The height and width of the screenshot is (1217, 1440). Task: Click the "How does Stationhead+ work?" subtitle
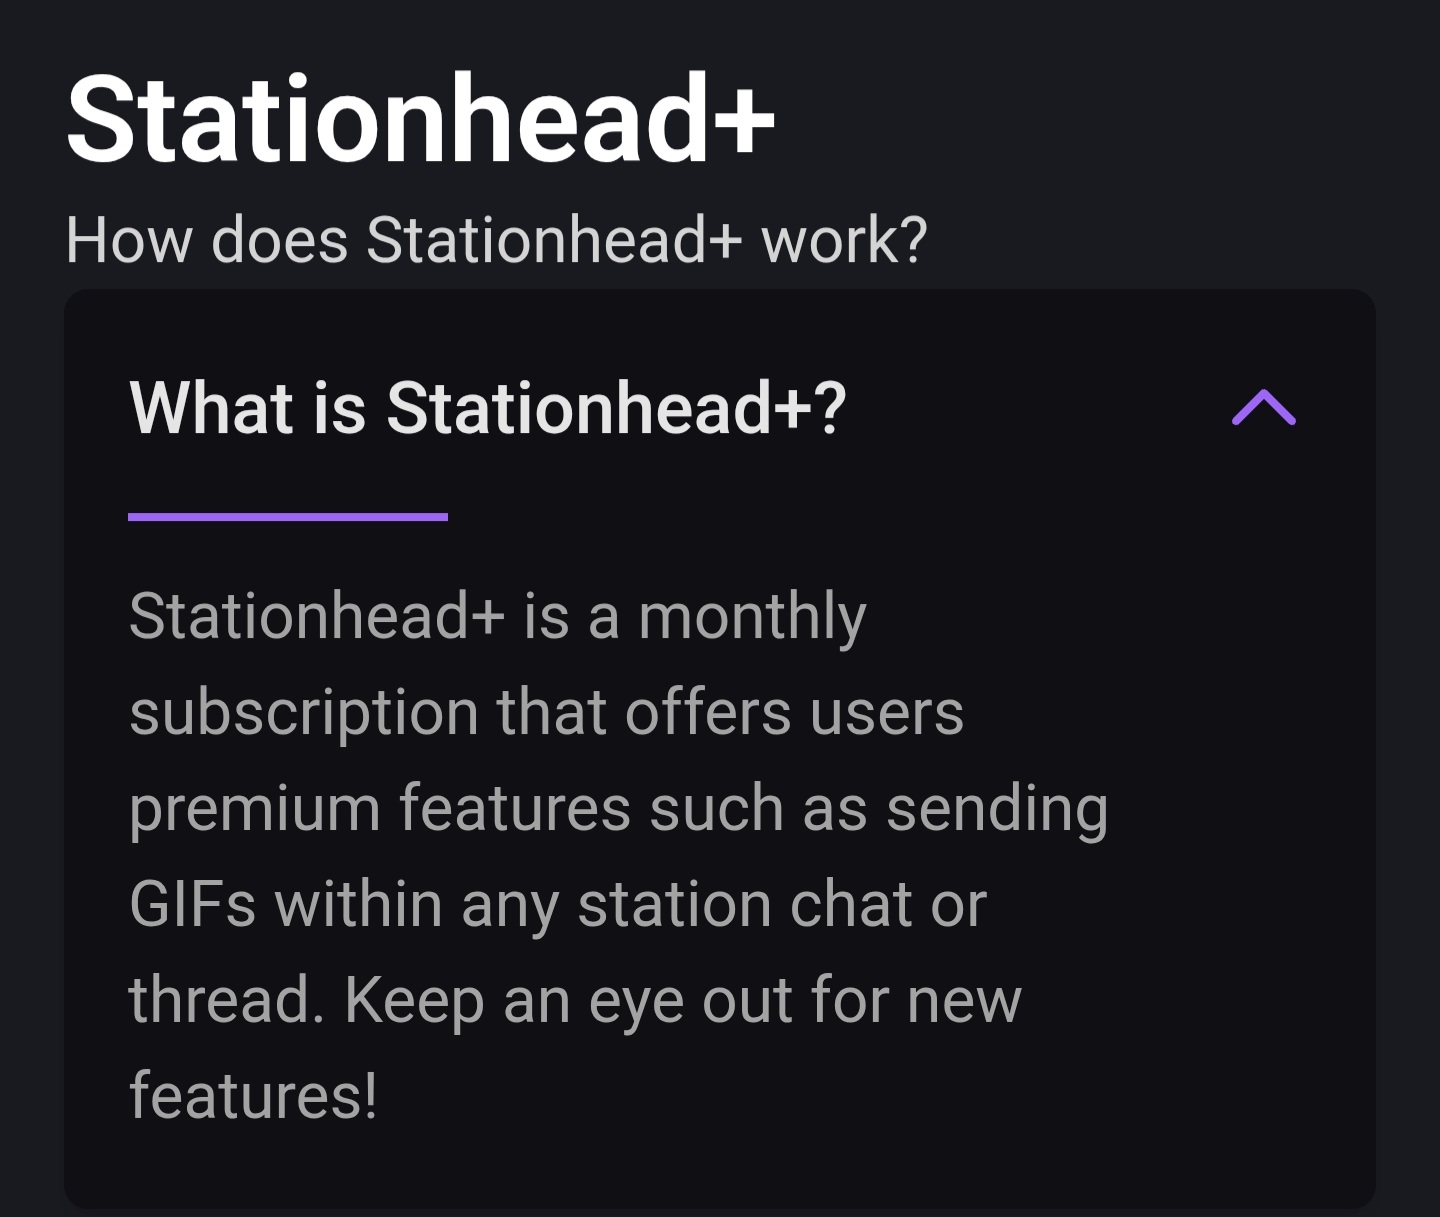pos(496,241)
